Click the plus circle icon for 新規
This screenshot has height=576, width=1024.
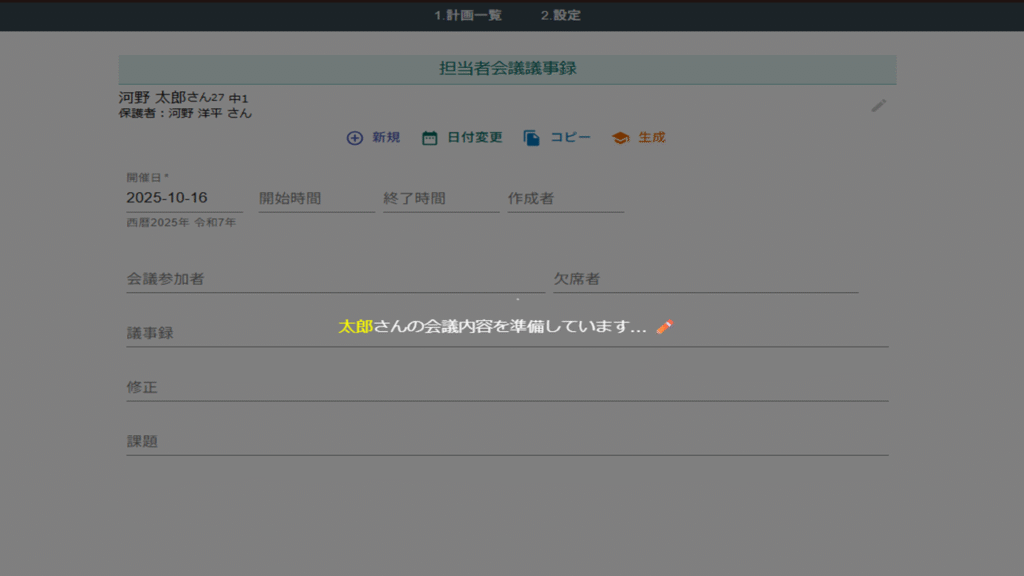pyautogui.click(x=355, y=138)
